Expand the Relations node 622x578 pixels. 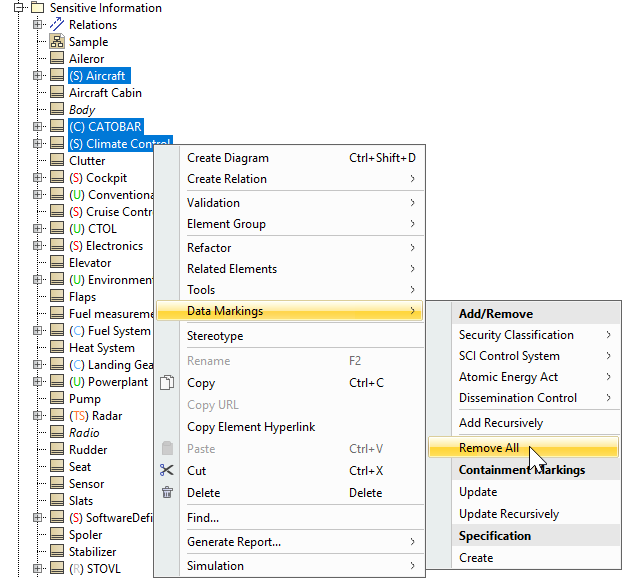tap(37, 25)
